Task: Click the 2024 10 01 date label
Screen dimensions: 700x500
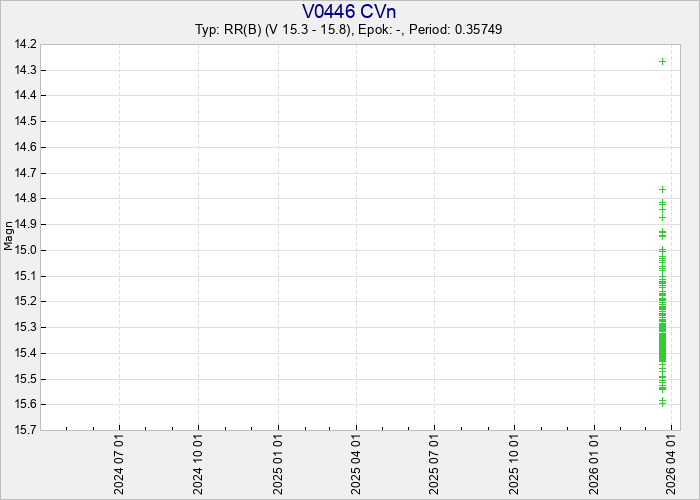Action: point(199,462)
